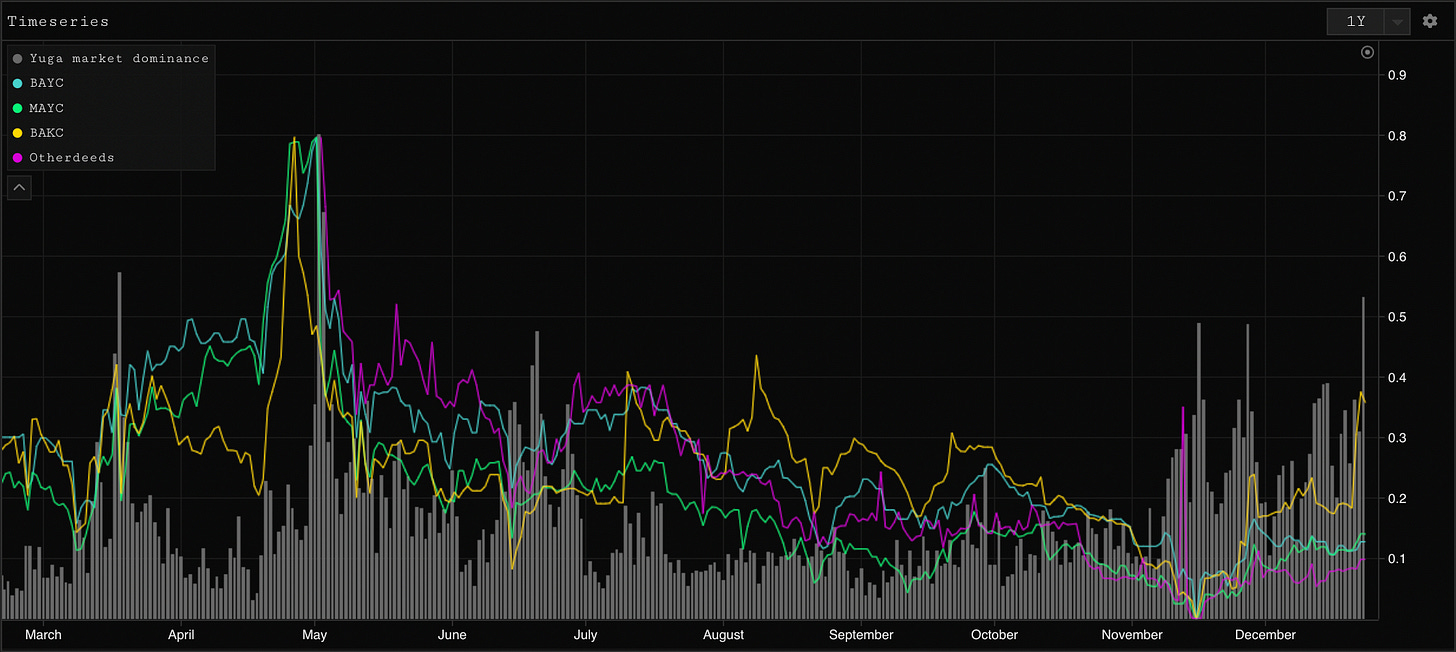Click the 0.8 y-axis value
1456x652 pixels.
1396,136
